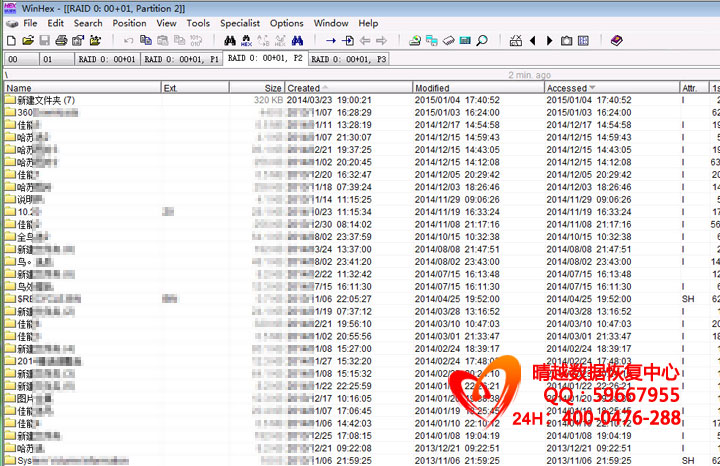Click the help book icon
The image size is (720, 466).
click(x=616, y=41)
